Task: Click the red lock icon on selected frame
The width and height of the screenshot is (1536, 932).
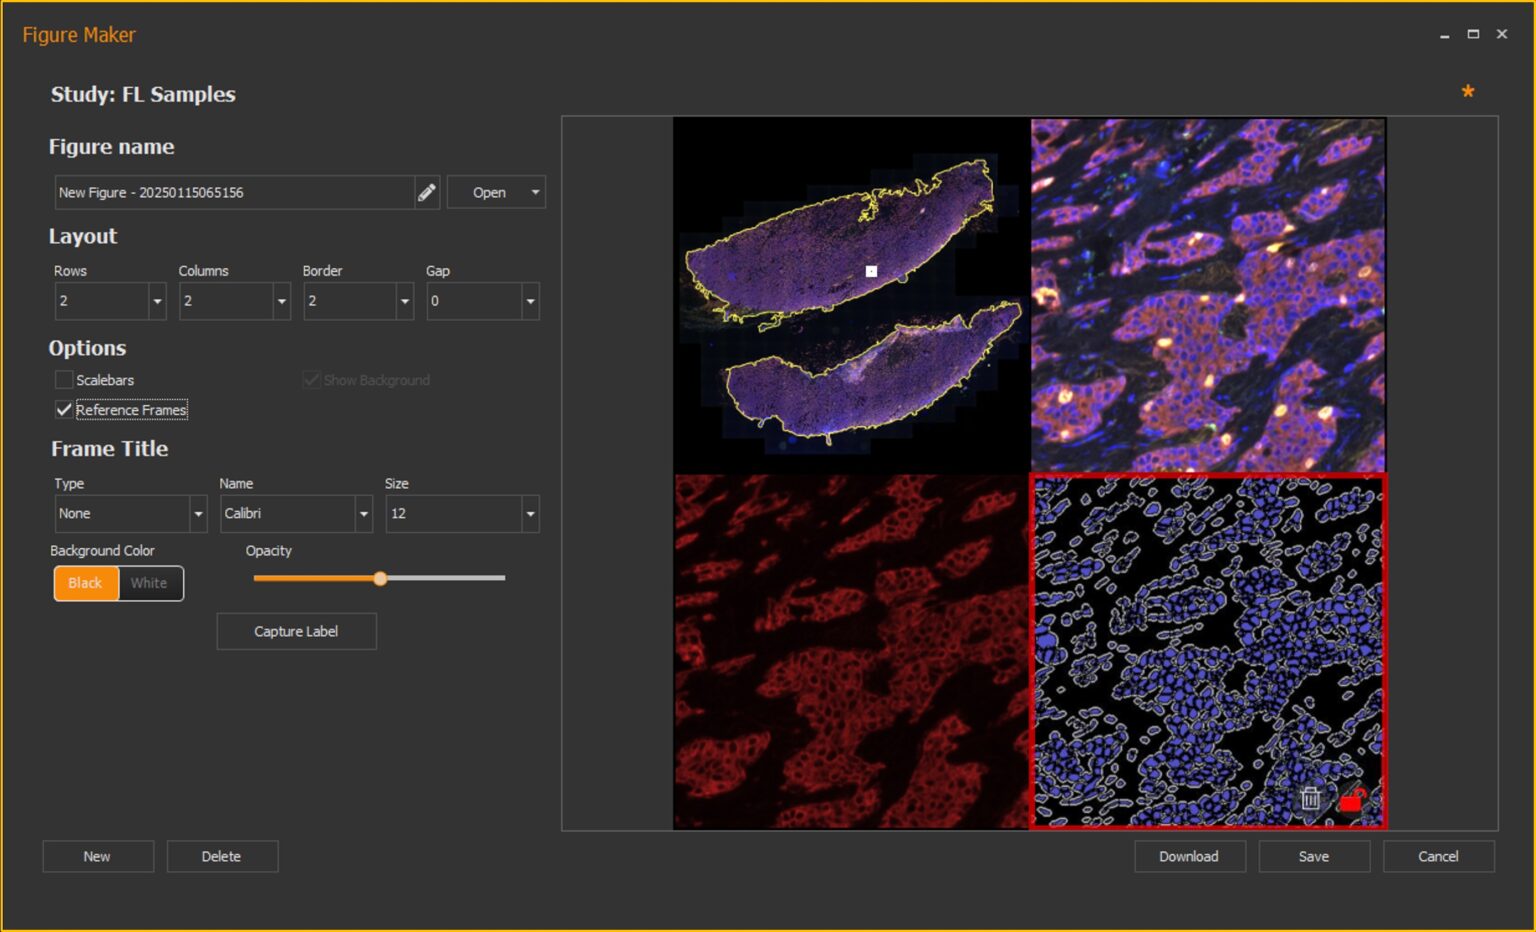Action: coord(1353,801)
